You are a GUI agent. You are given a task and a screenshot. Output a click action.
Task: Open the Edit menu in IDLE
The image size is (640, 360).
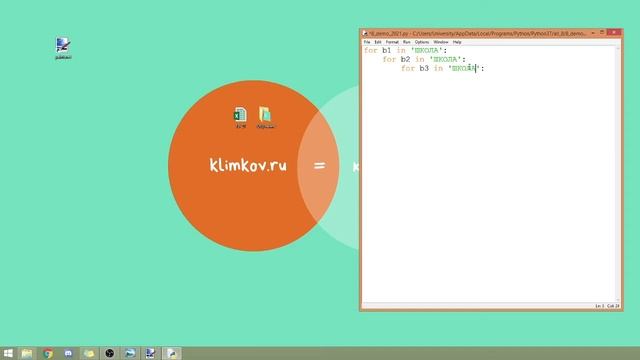pos(378,42)
